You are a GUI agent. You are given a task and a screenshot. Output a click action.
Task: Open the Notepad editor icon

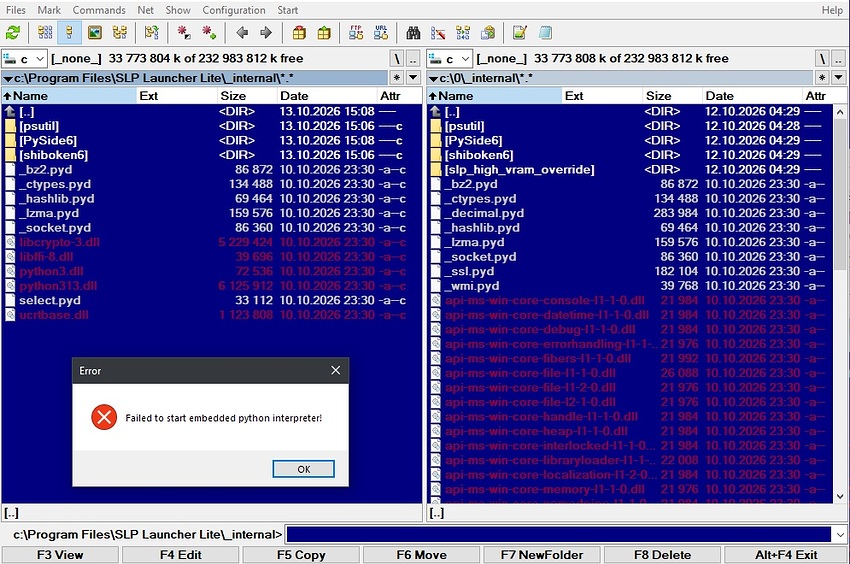[x=520, y=33]
